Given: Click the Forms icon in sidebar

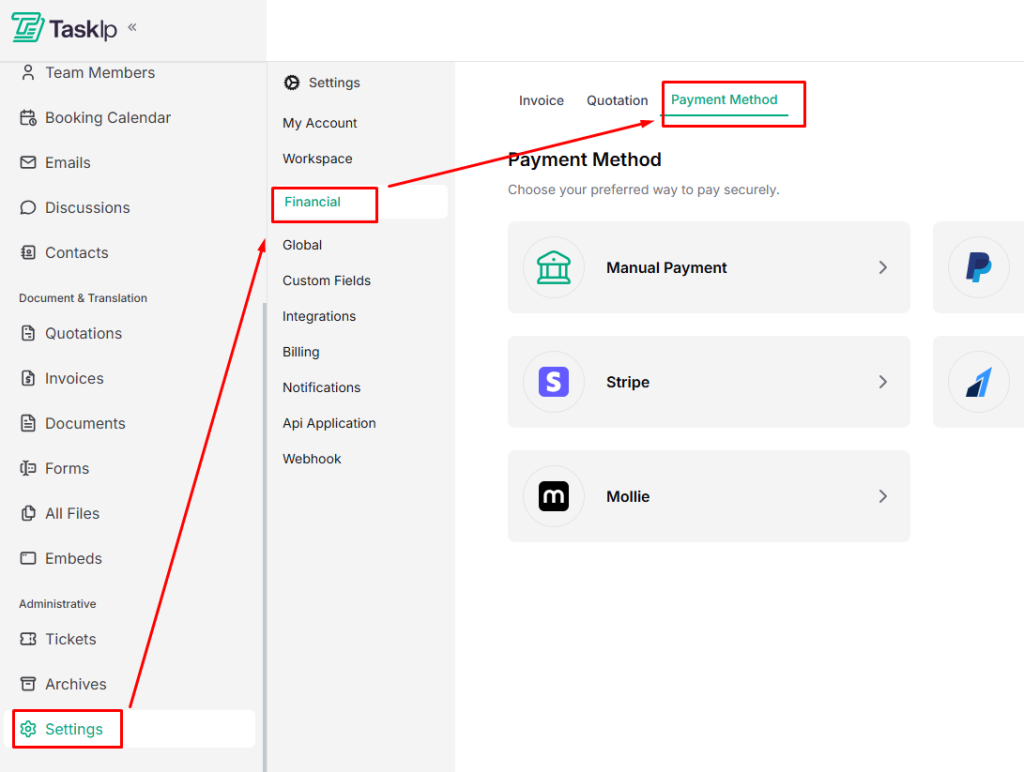Looking at the screenshot, I should click(28, 468).
